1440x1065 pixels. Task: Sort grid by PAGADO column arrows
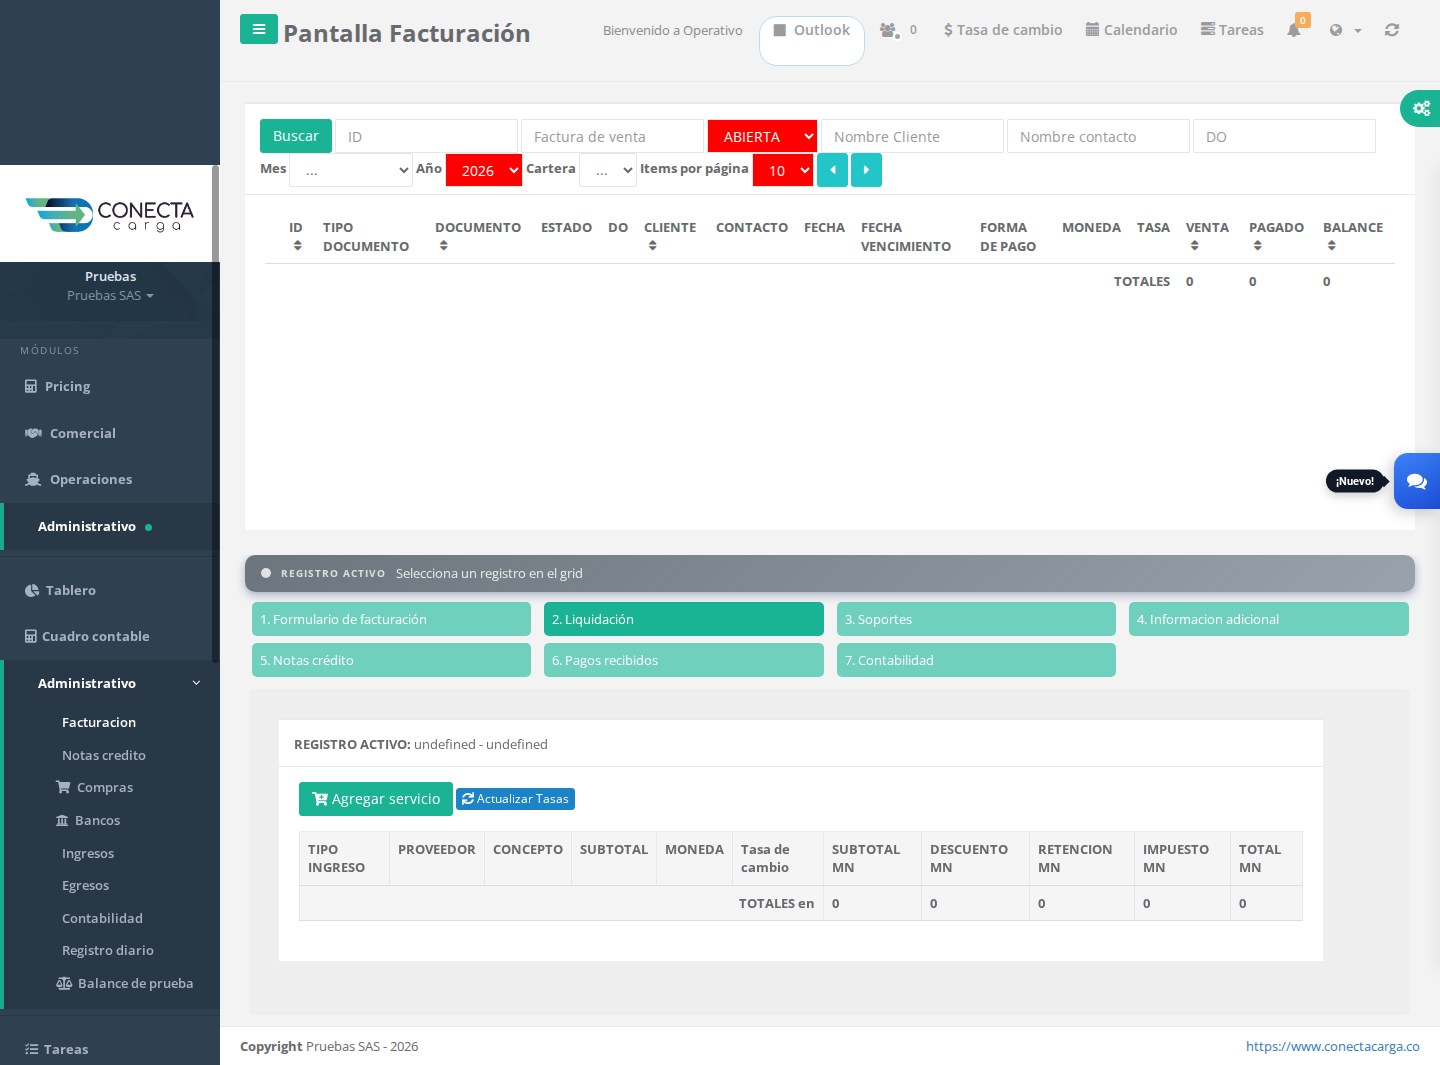1257,246
